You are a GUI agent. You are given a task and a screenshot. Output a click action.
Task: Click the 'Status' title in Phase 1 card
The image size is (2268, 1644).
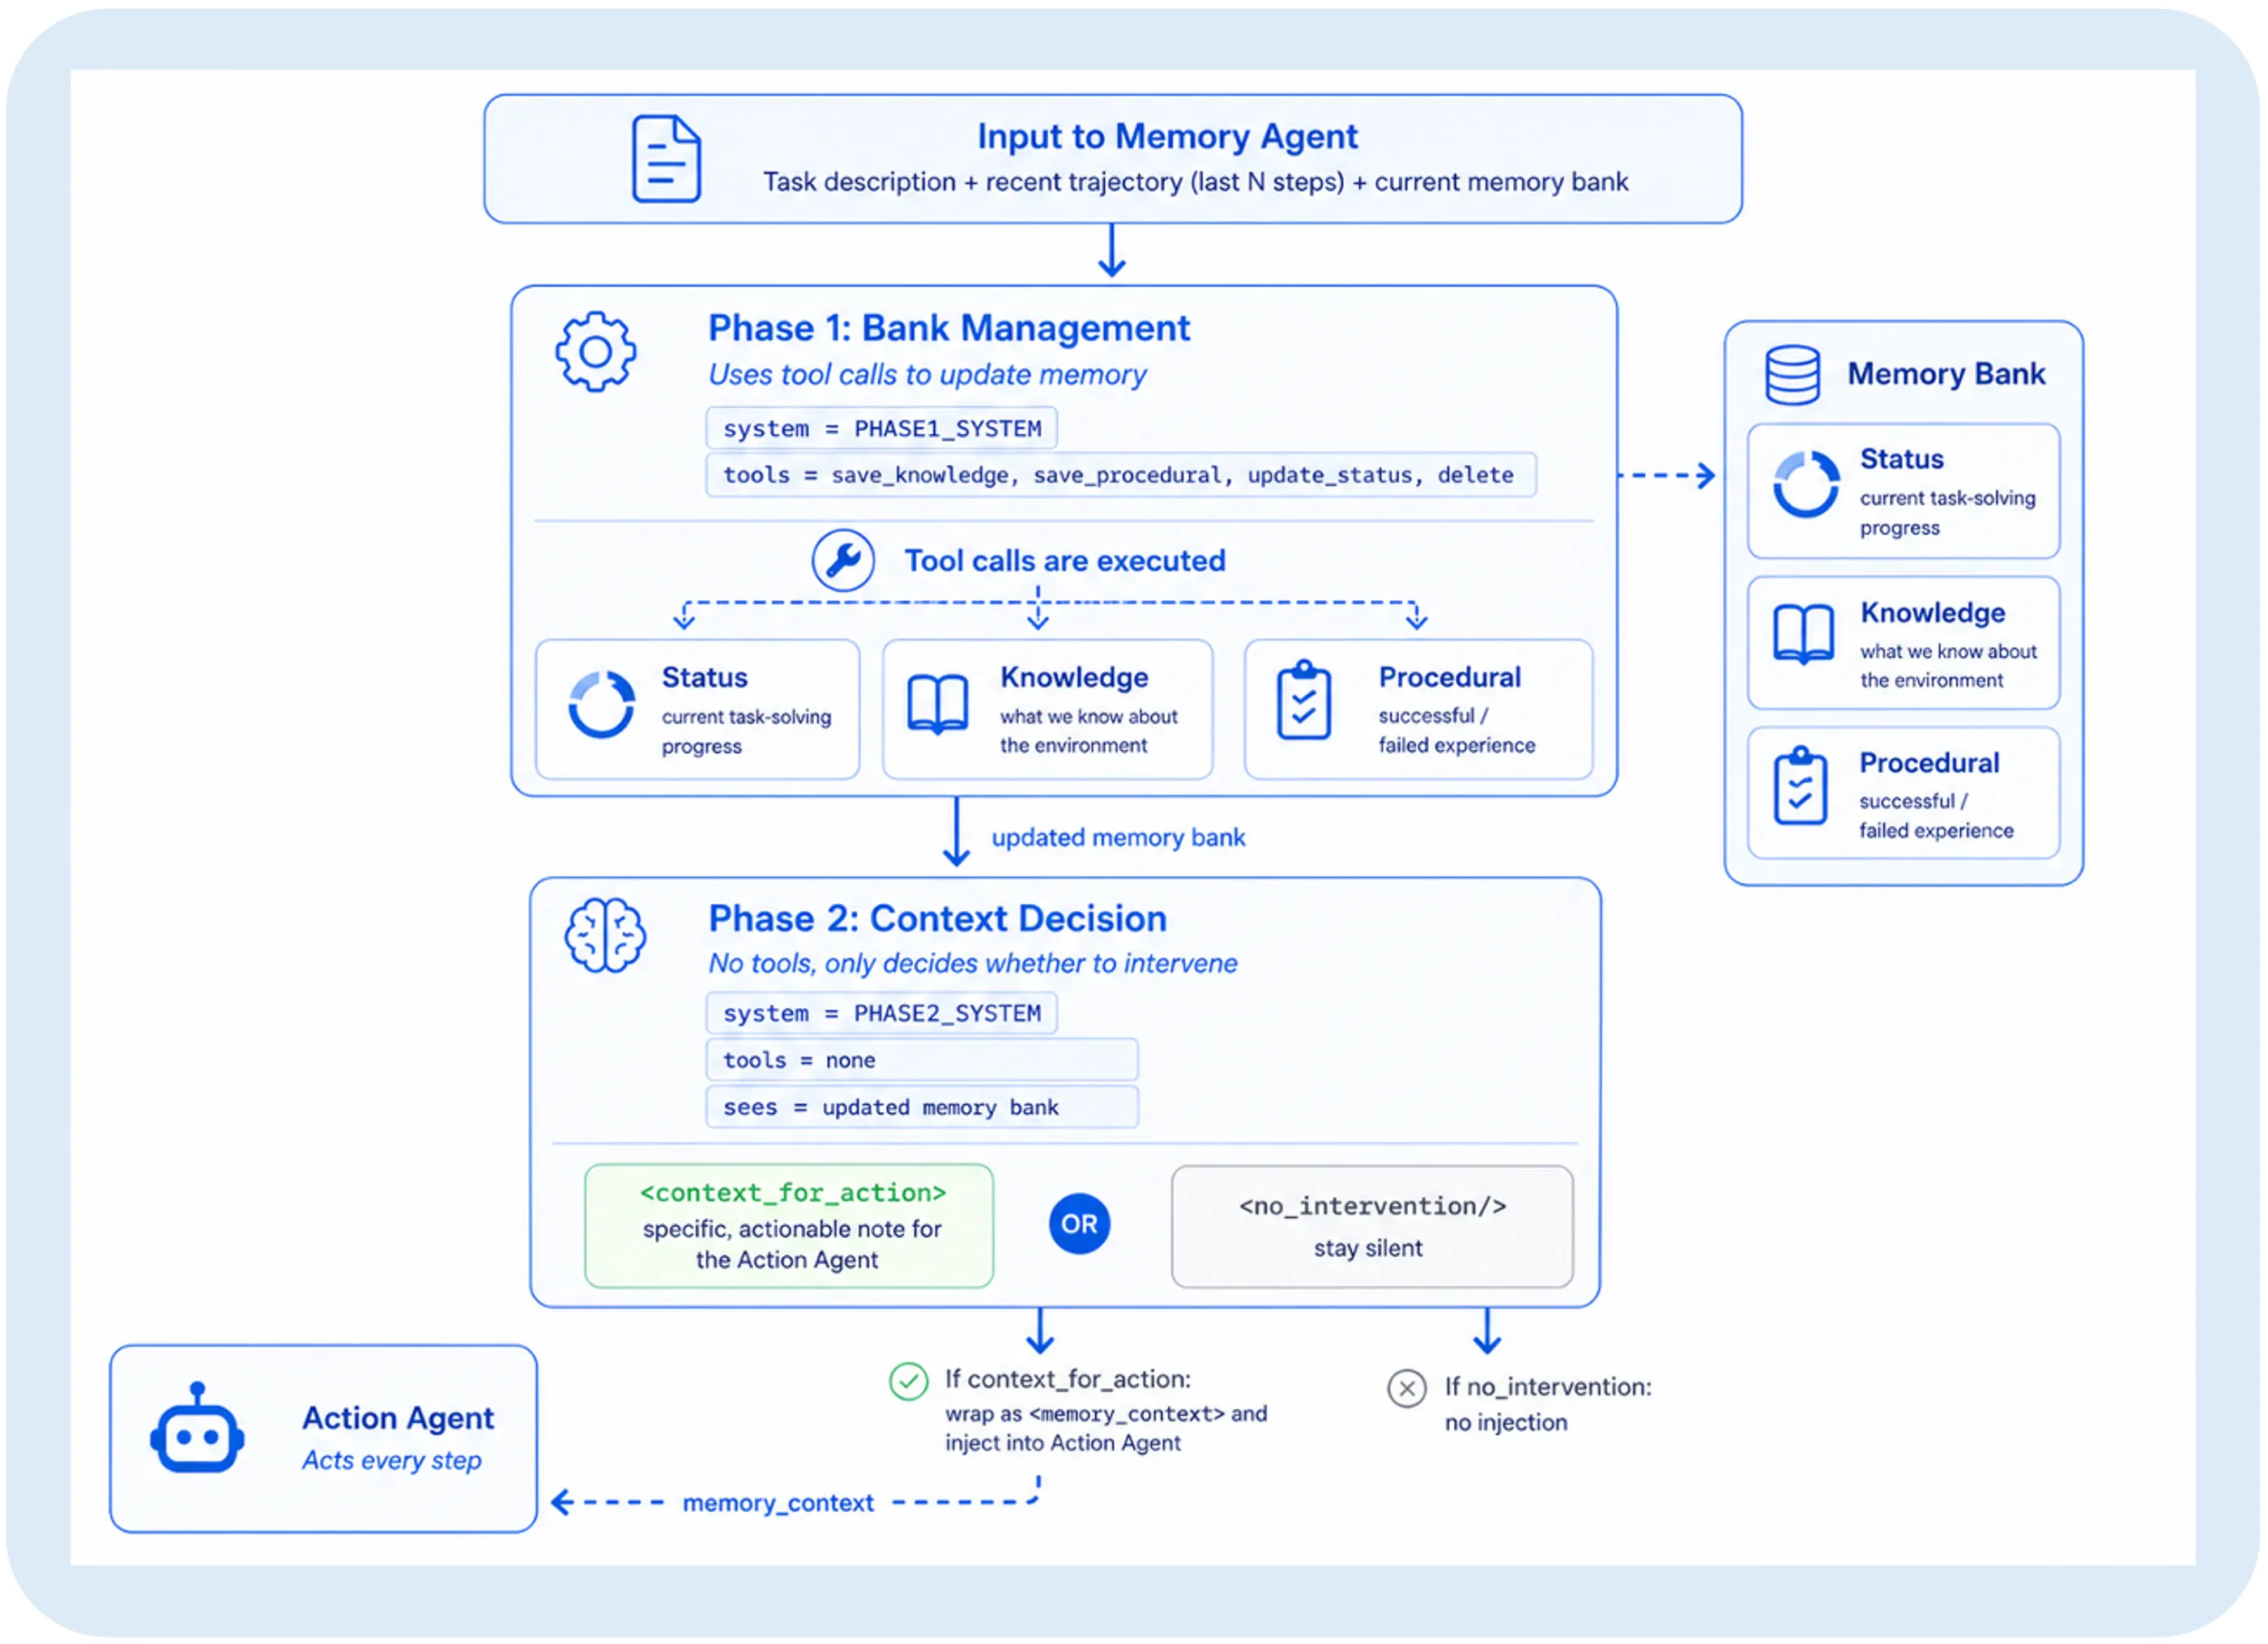tap(704, 677)
